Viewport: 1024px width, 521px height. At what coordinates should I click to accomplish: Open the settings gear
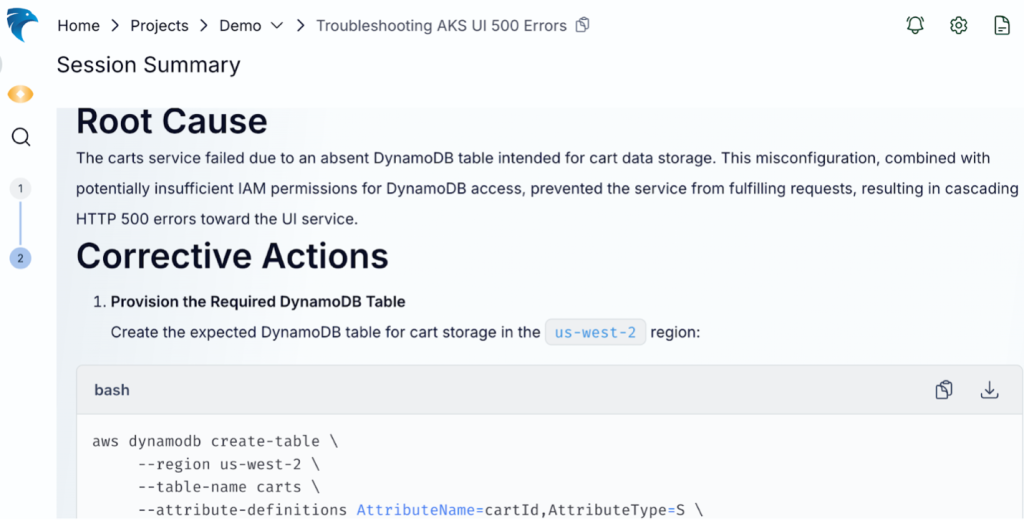pyautogui.click(x=958, y=26)
